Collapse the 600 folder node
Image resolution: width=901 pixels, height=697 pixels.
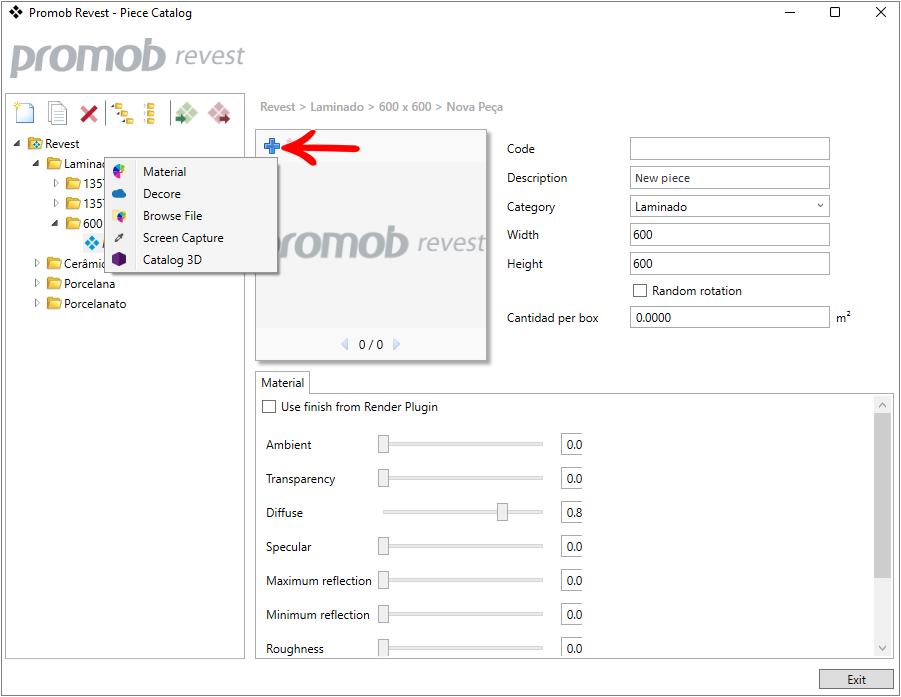[55, 223]
